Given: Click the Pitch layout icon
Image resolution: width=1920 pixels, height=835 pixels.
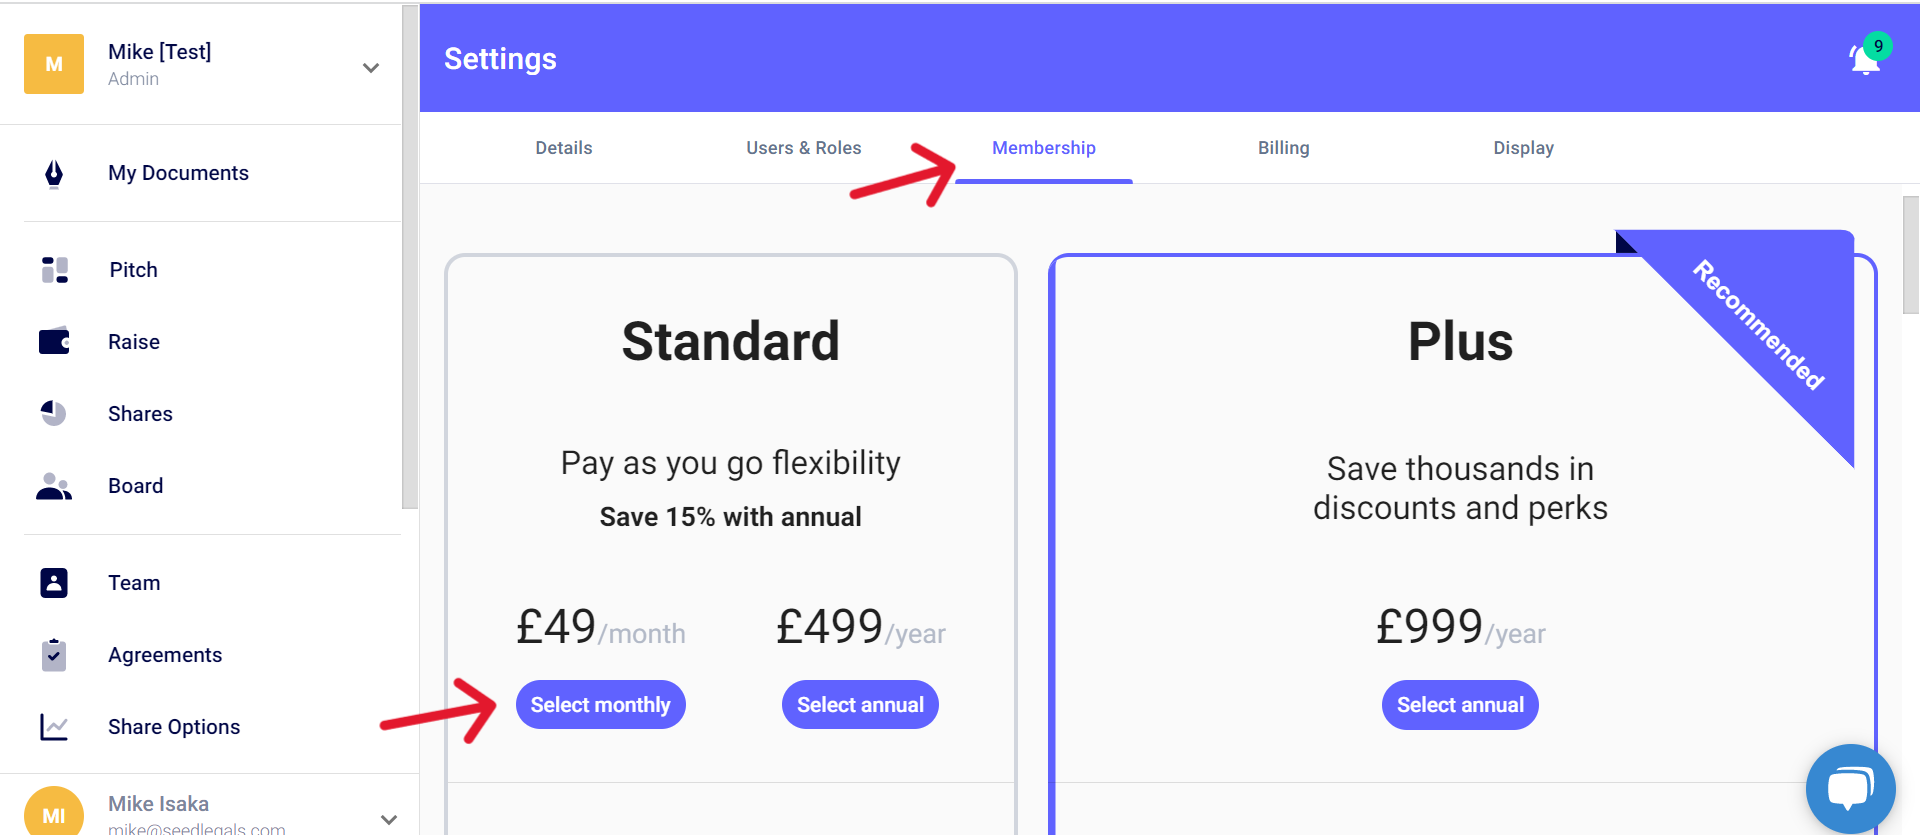Looking at the screenshot, I should point(55,270).
